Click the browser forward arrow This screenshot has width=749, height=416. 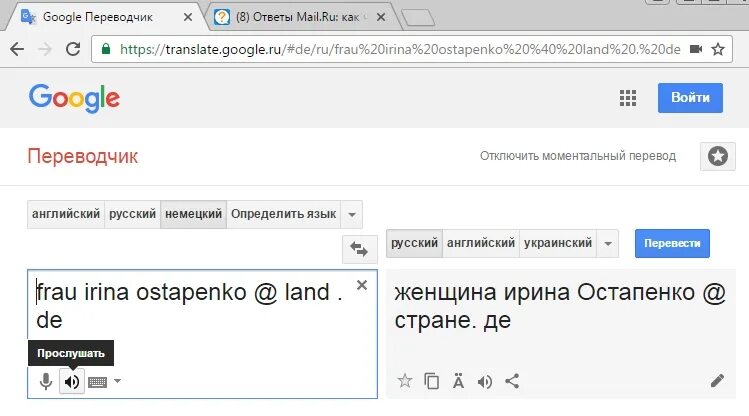point(45,49)
